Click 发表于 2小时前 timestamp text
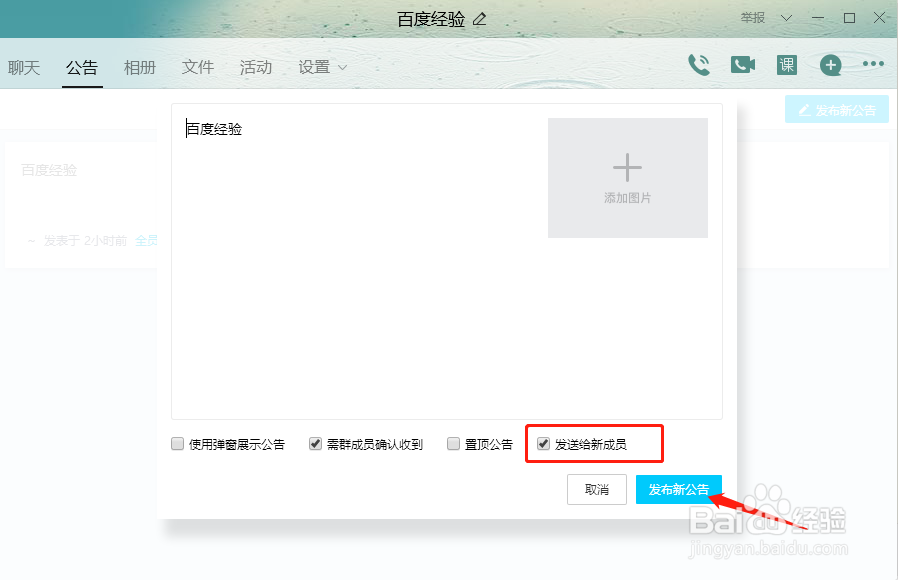Screen dimensions: 898x580 coord(85,240)
